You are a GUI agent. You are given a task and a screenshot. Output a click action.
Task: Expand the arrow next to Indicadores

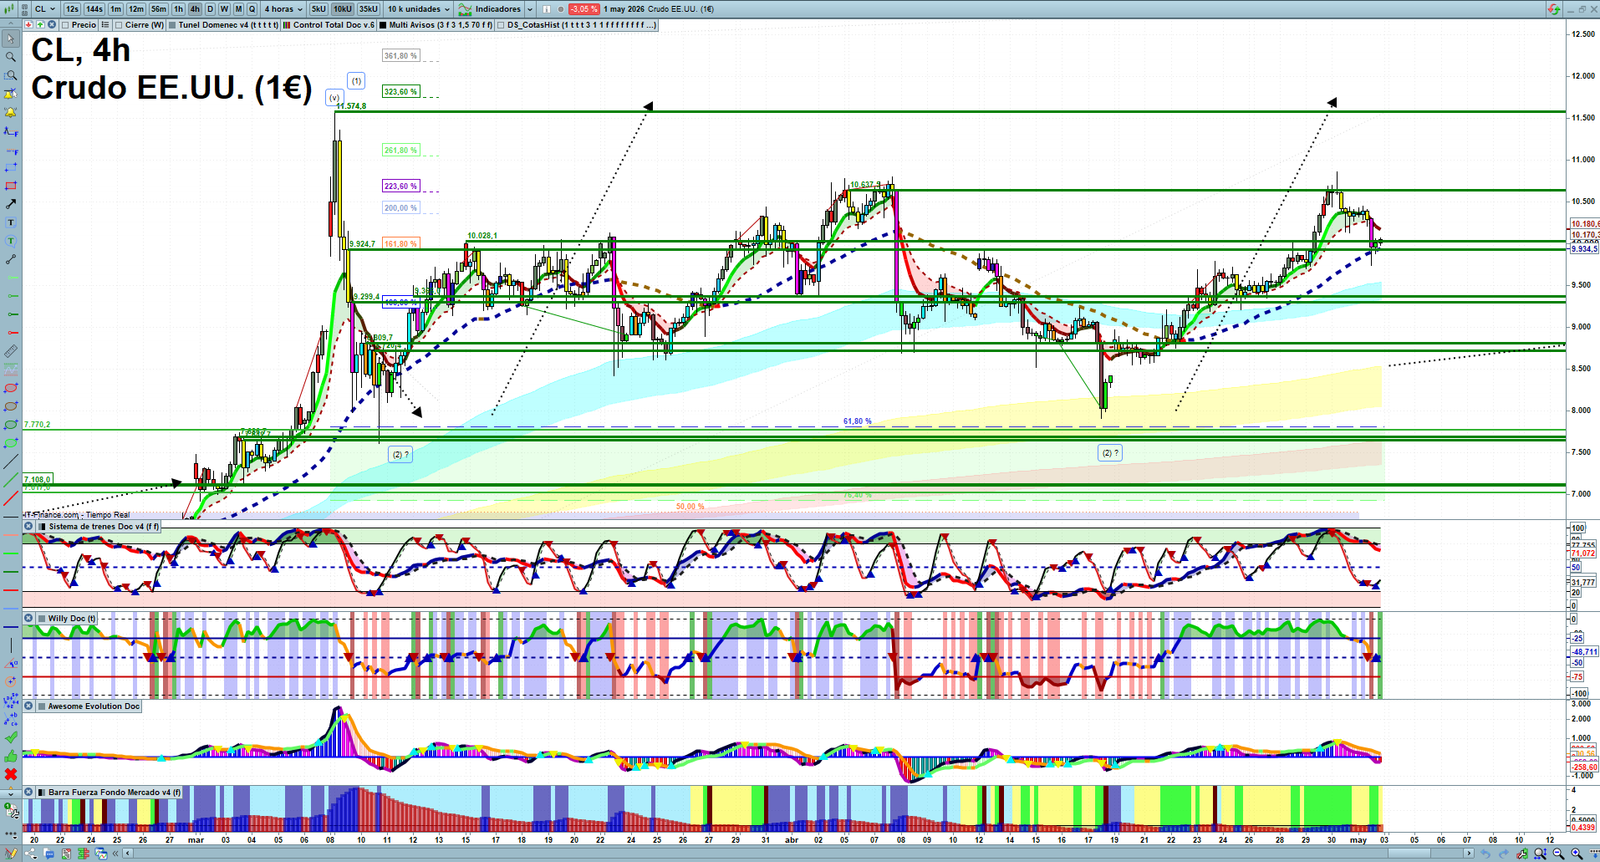(x=530, y=9)
